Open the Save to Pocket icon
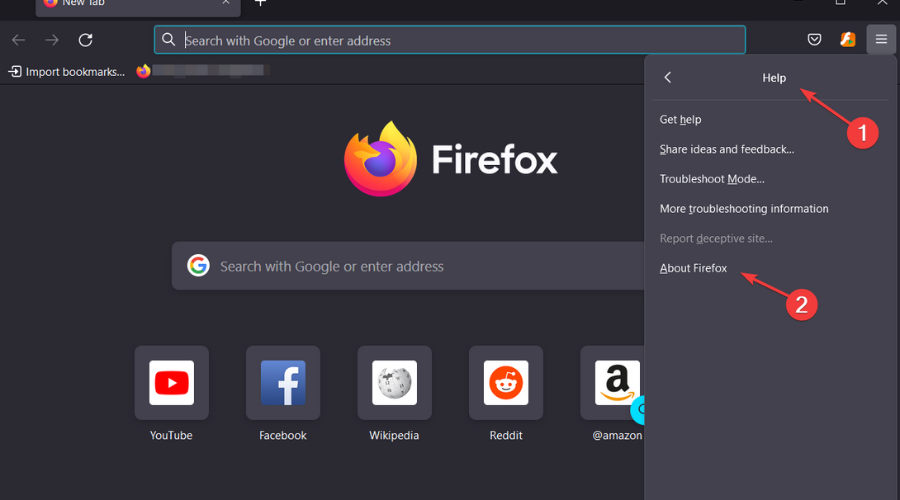 click(x=814, y=40)
